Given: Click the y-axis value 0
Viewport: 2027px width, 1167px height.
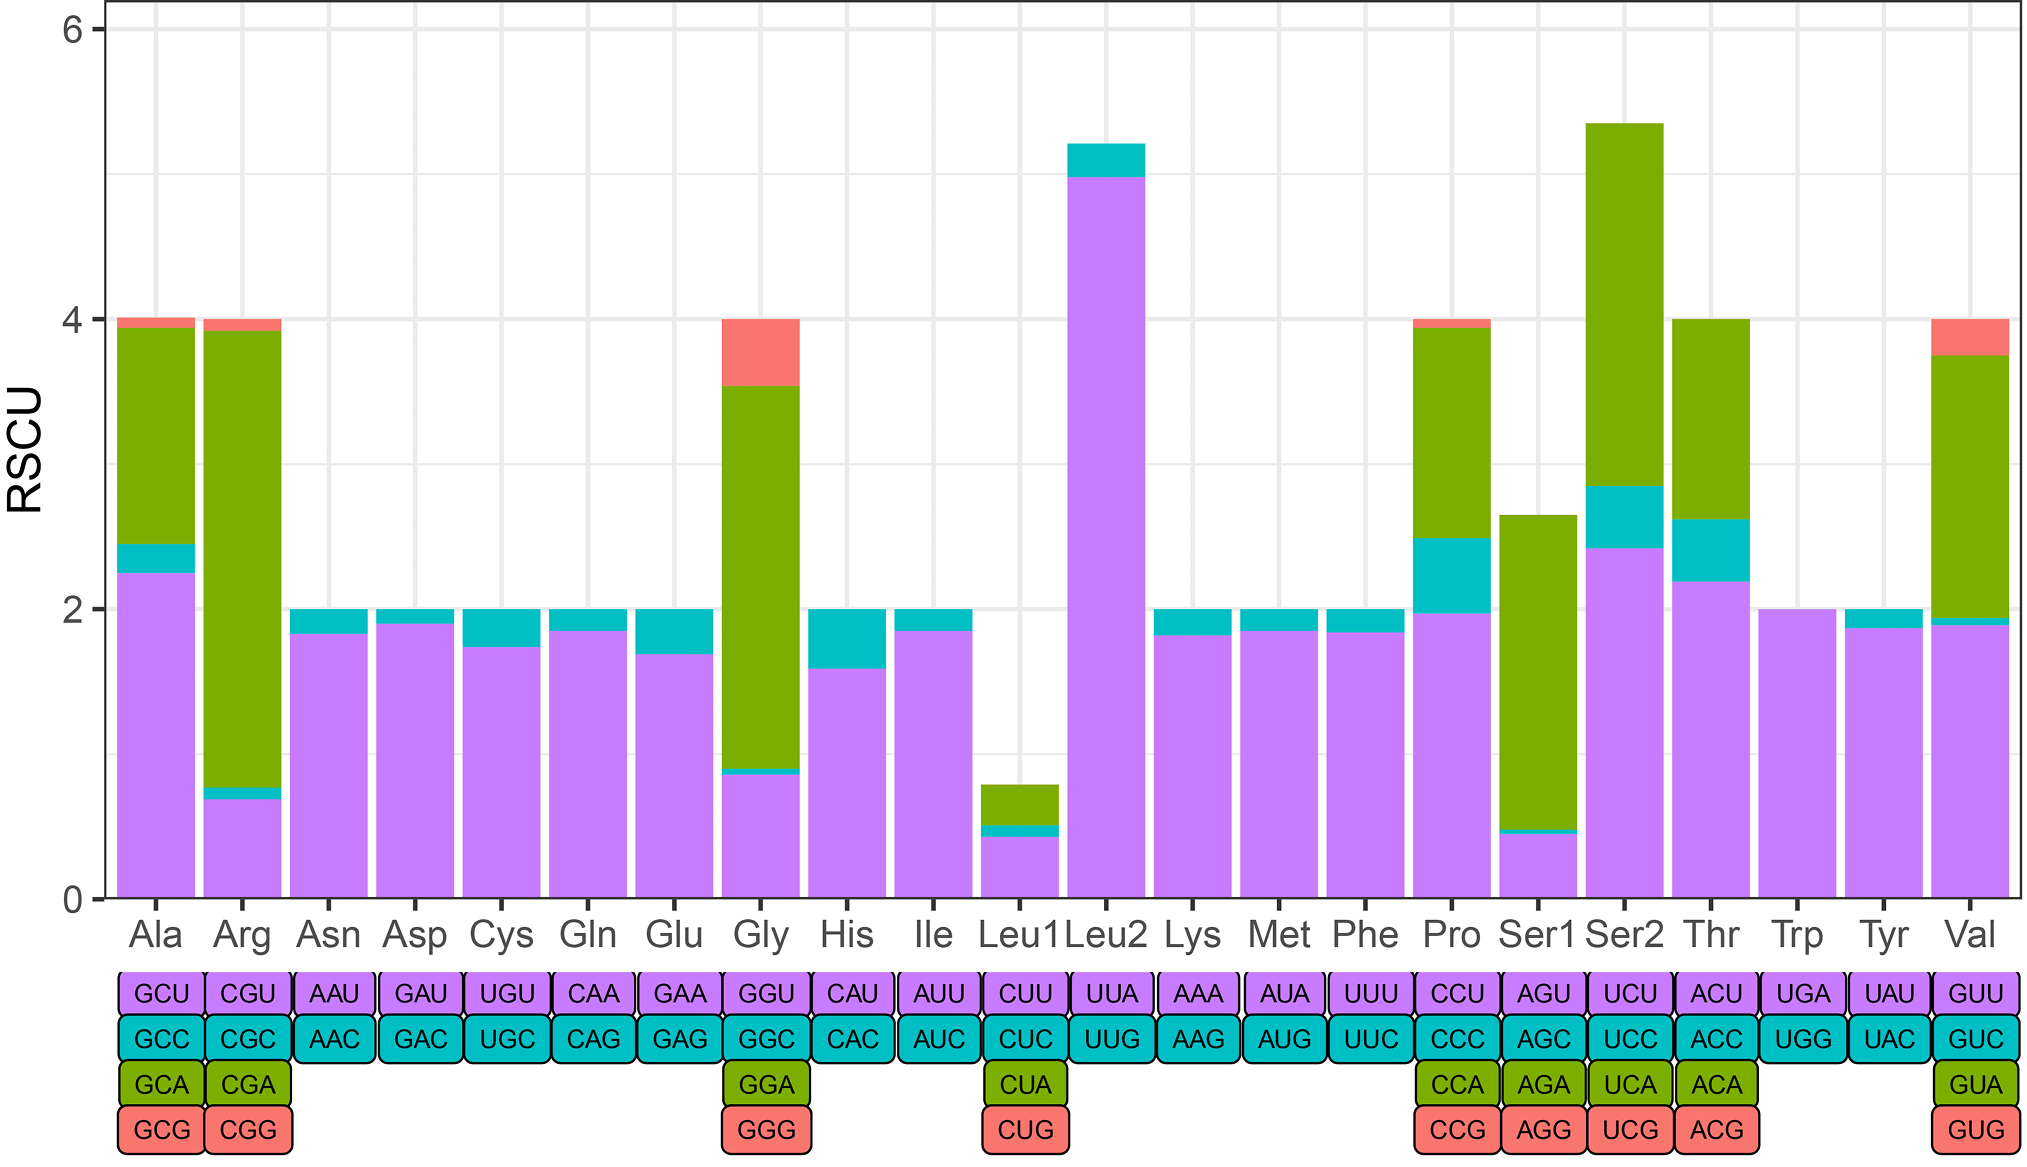Looking at the screenshot, I should [72, 899].
